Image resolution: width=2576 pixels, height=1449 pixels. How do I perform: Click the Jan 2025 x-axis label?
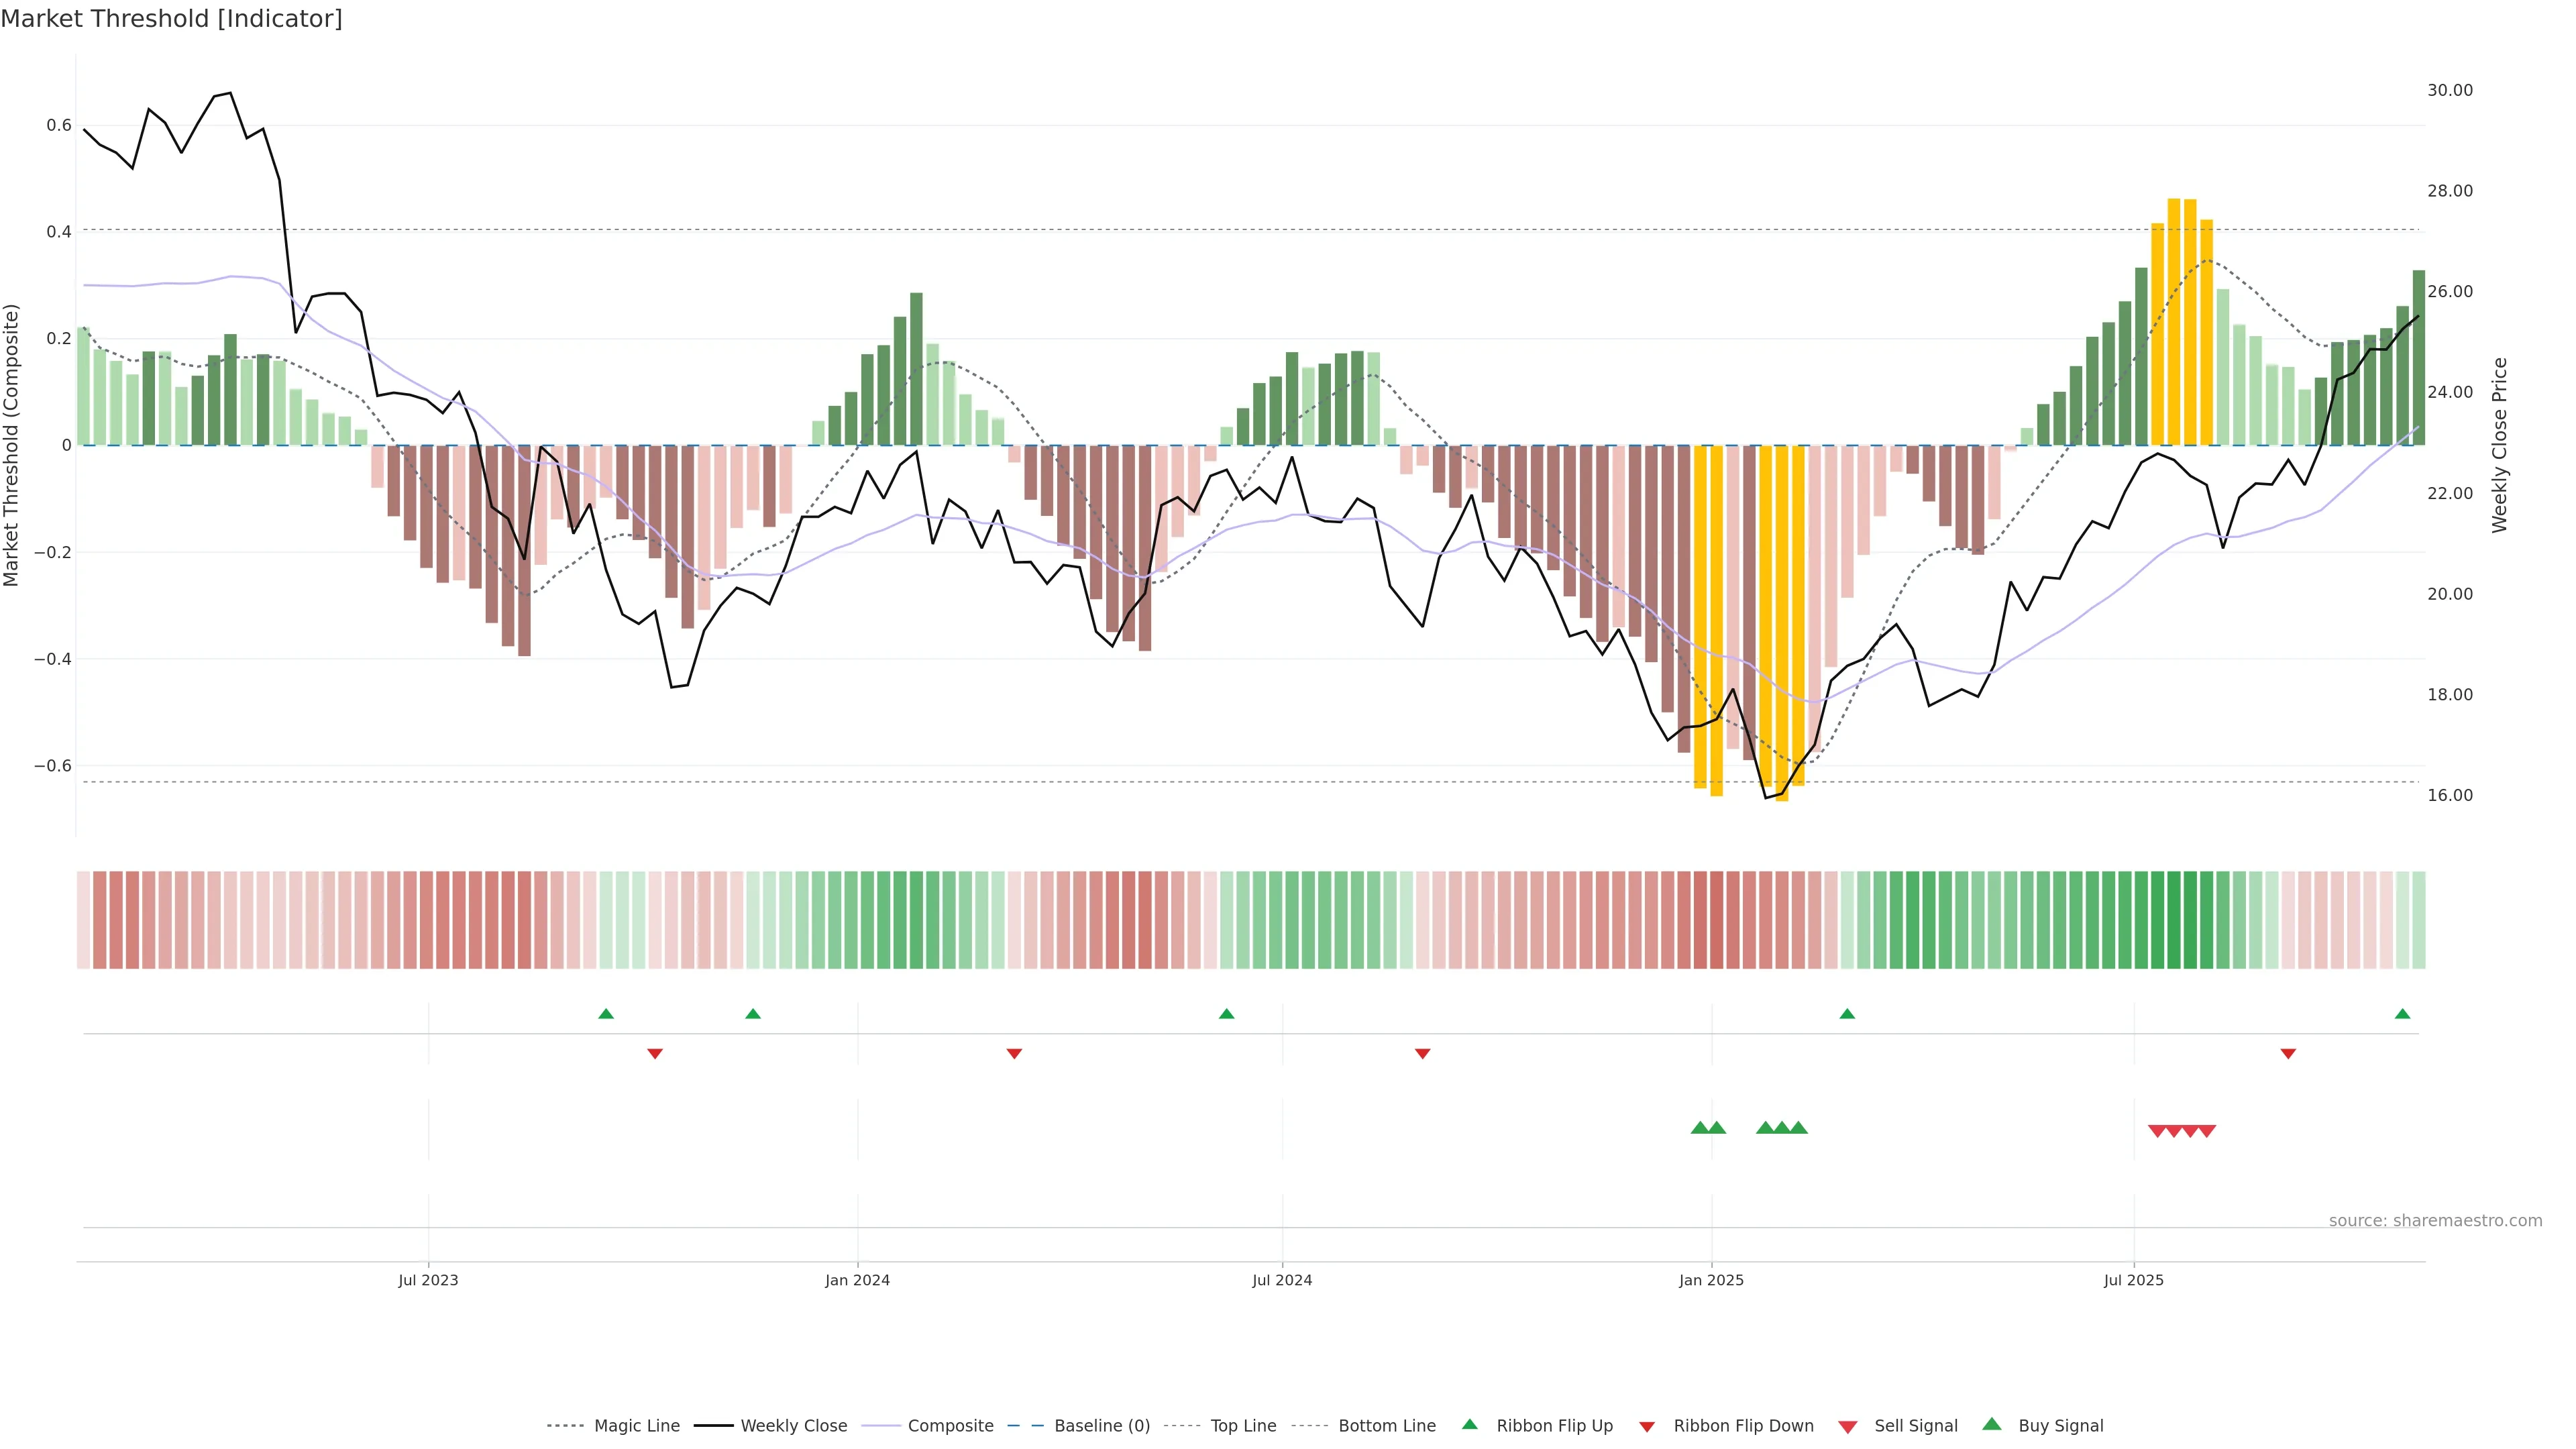(x=1711, y=1280)
